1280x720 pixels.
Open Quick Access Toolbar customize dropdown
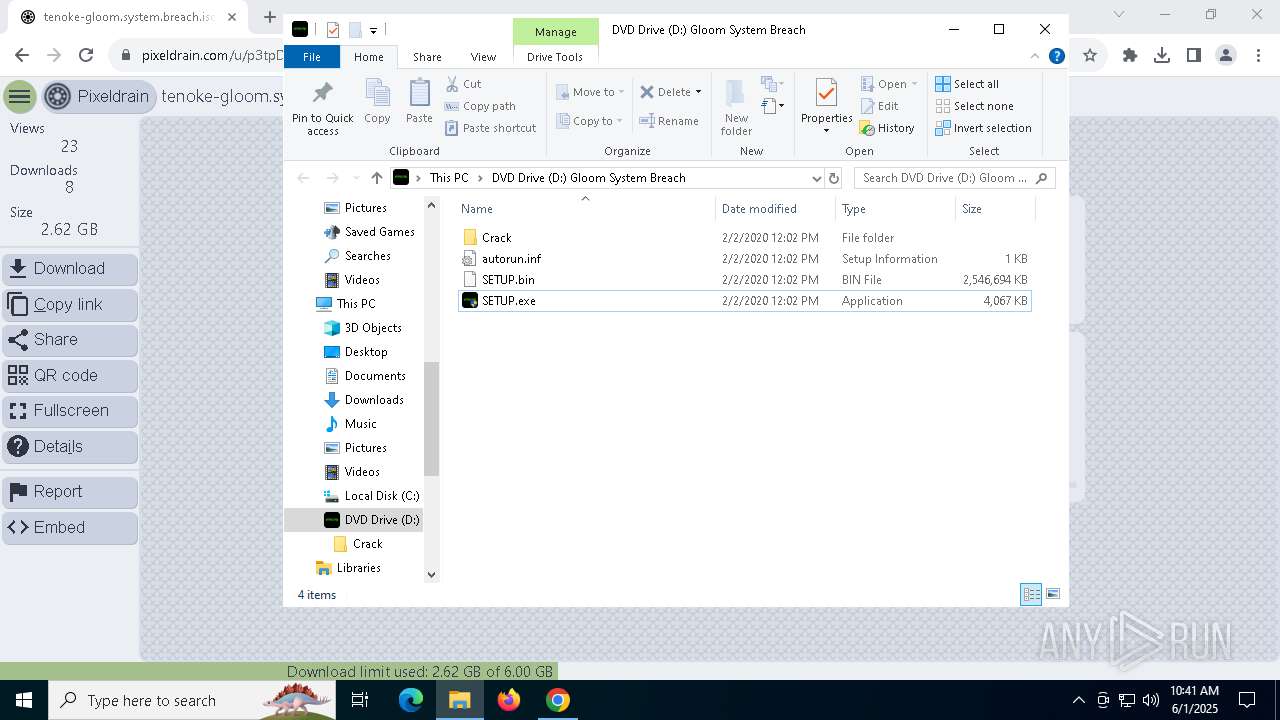(373, 31)
